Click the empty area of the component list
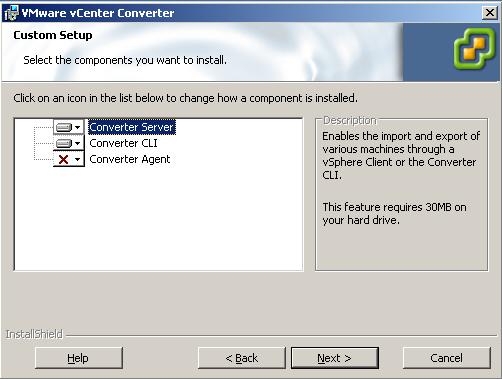The width and height of the screenshot is (502, 379). click(159, 220)
